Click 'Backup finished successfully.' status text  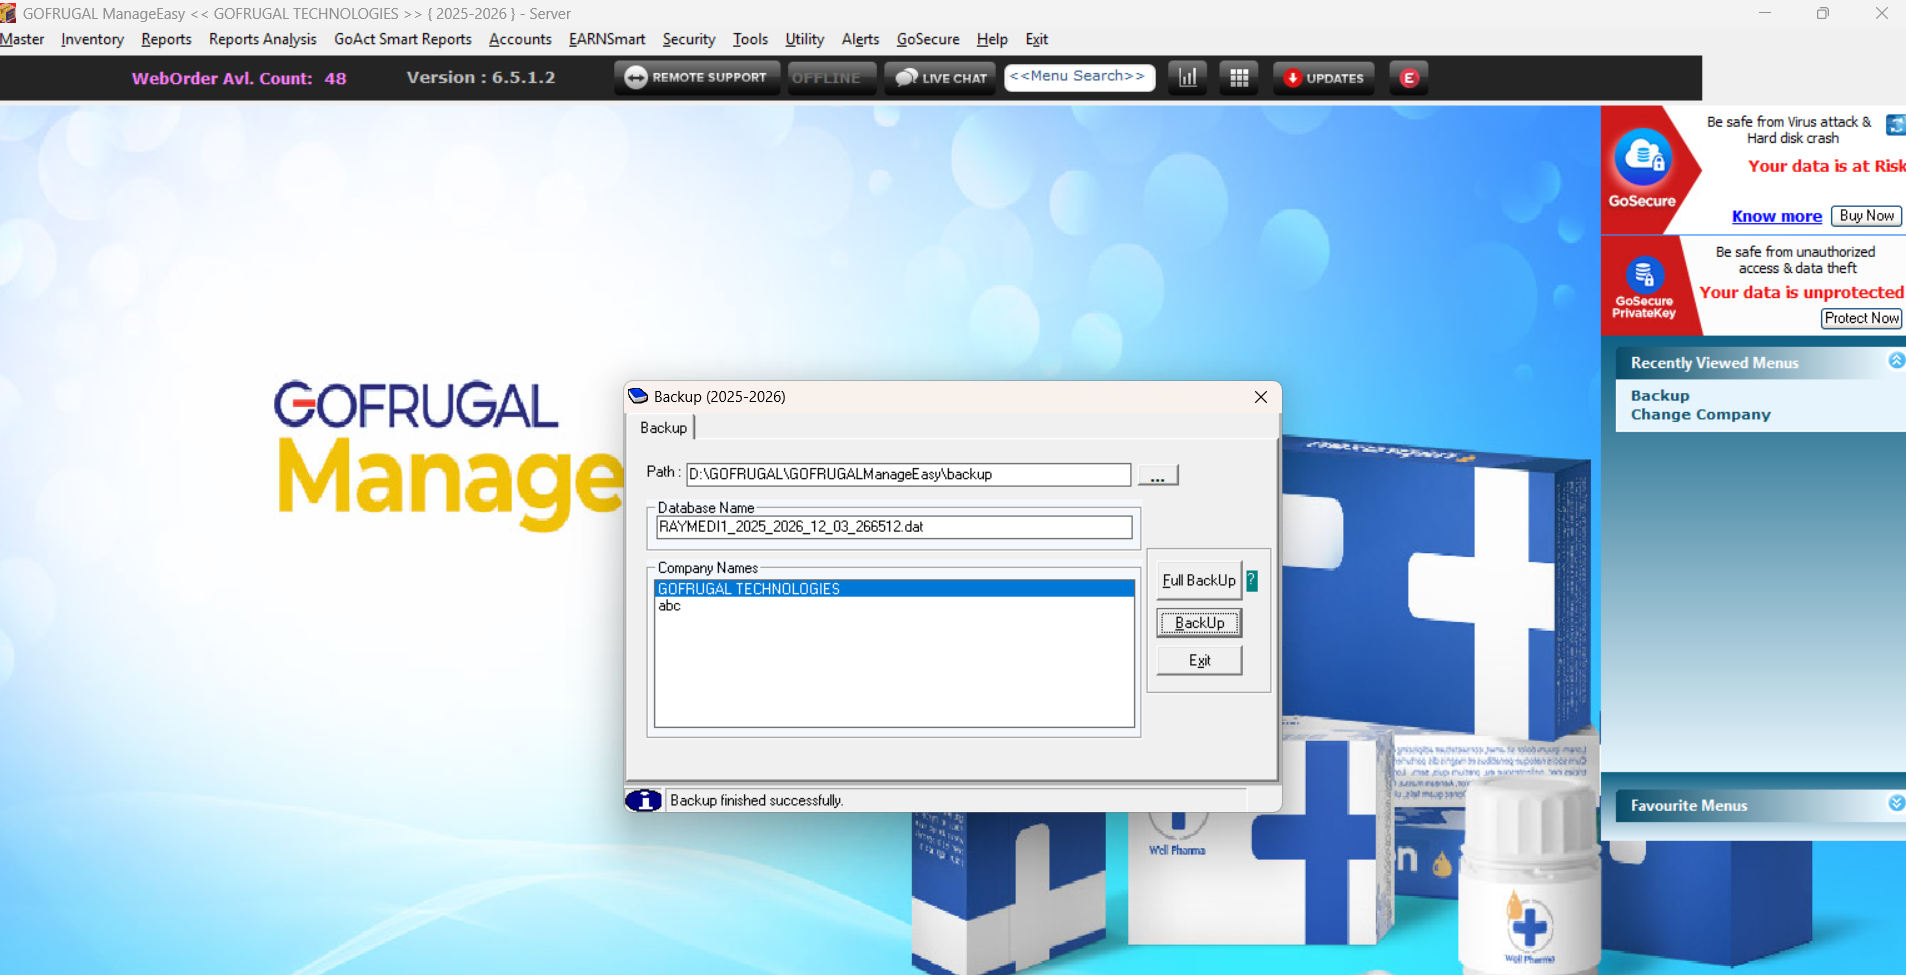pyautogui.click(x=757, y=801)
